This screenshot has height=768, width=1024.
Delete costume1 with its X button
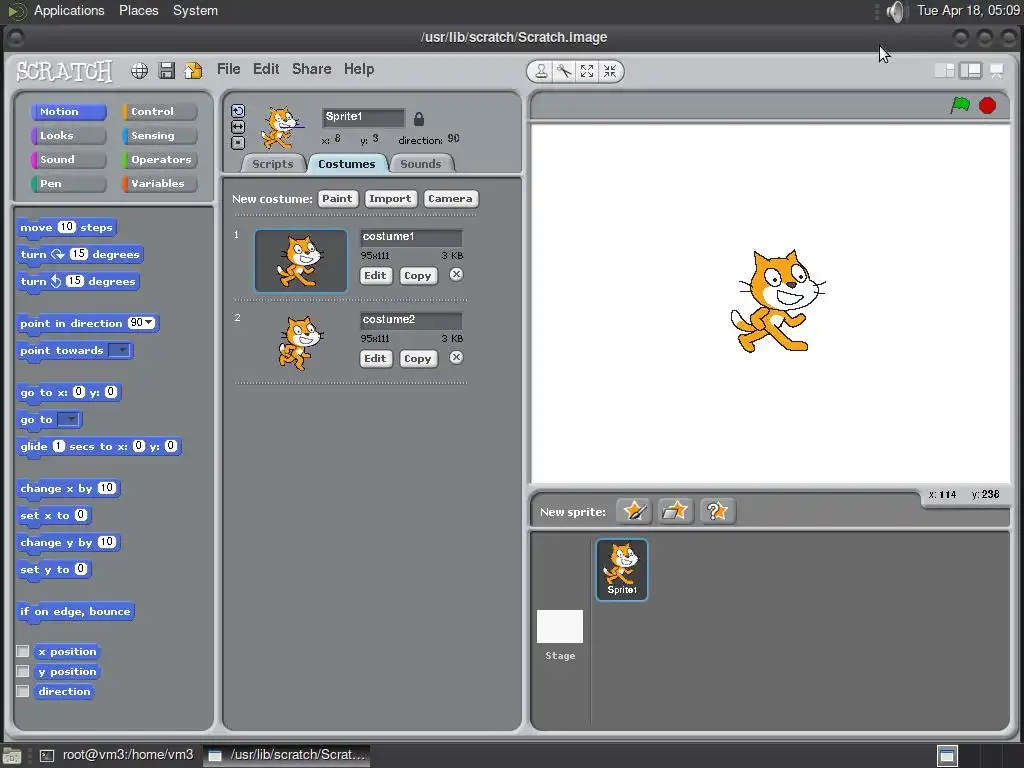456,274
